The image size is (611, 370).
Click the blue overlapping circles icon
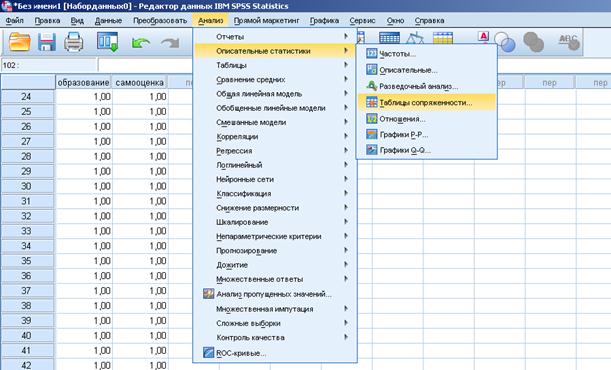tap(505, 41)
